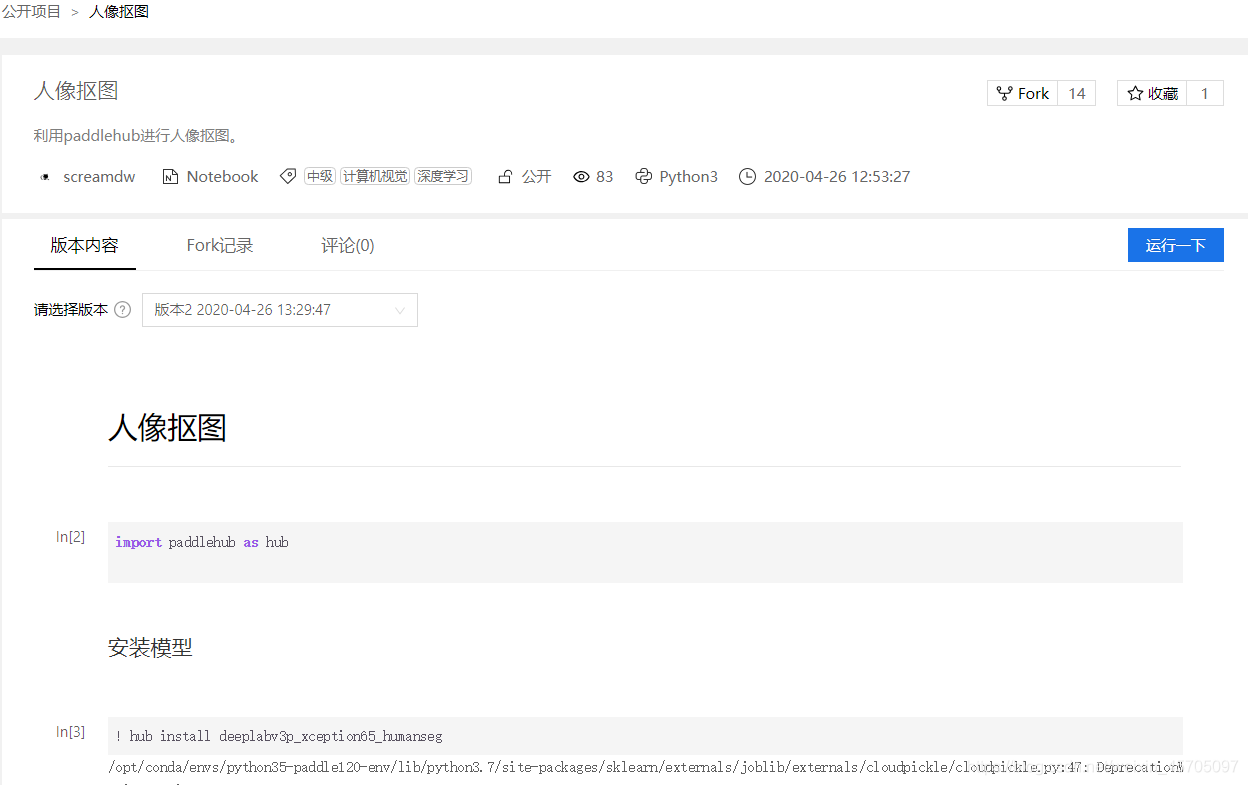
Task: Click the tag label icon
Action: coord(288,176)
